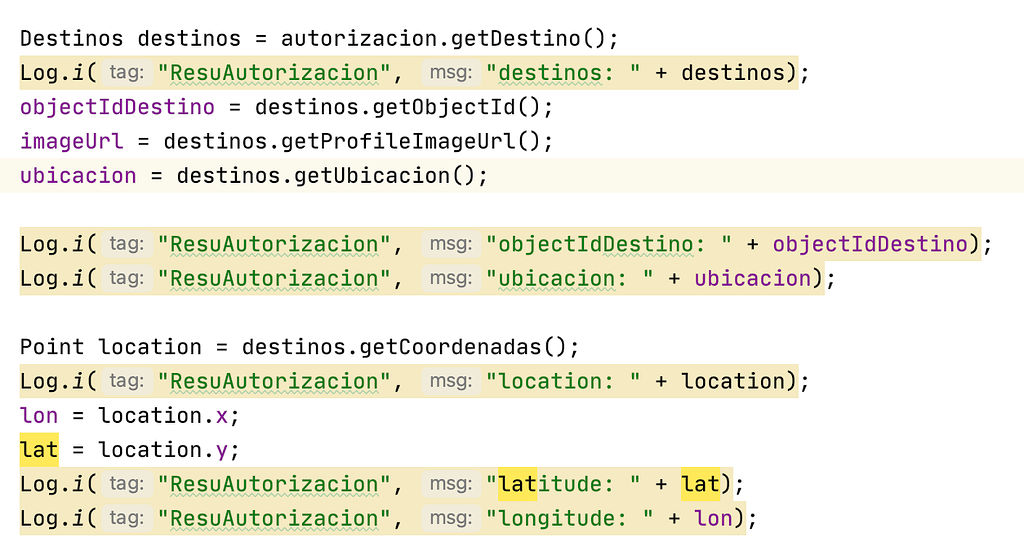Click the Destinos type name in the declaration
This screenshot has height=555, width=1024.
(x=71, y=39)
